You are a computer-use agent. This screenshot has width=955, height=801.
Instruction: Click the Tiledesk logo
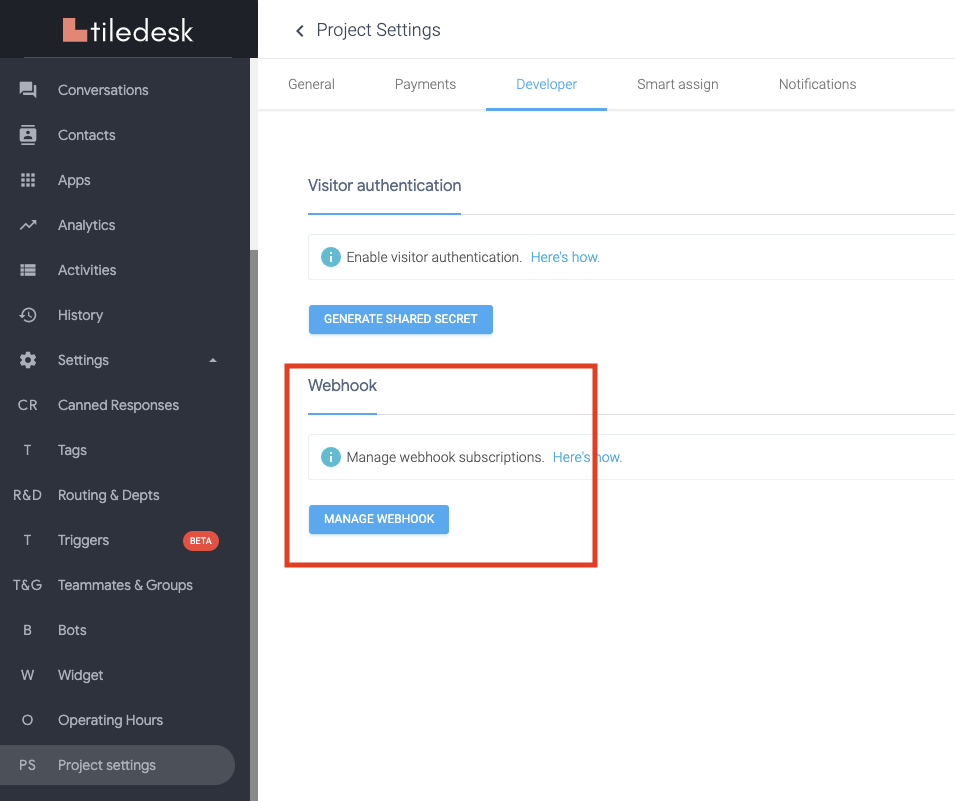point(128,30)
